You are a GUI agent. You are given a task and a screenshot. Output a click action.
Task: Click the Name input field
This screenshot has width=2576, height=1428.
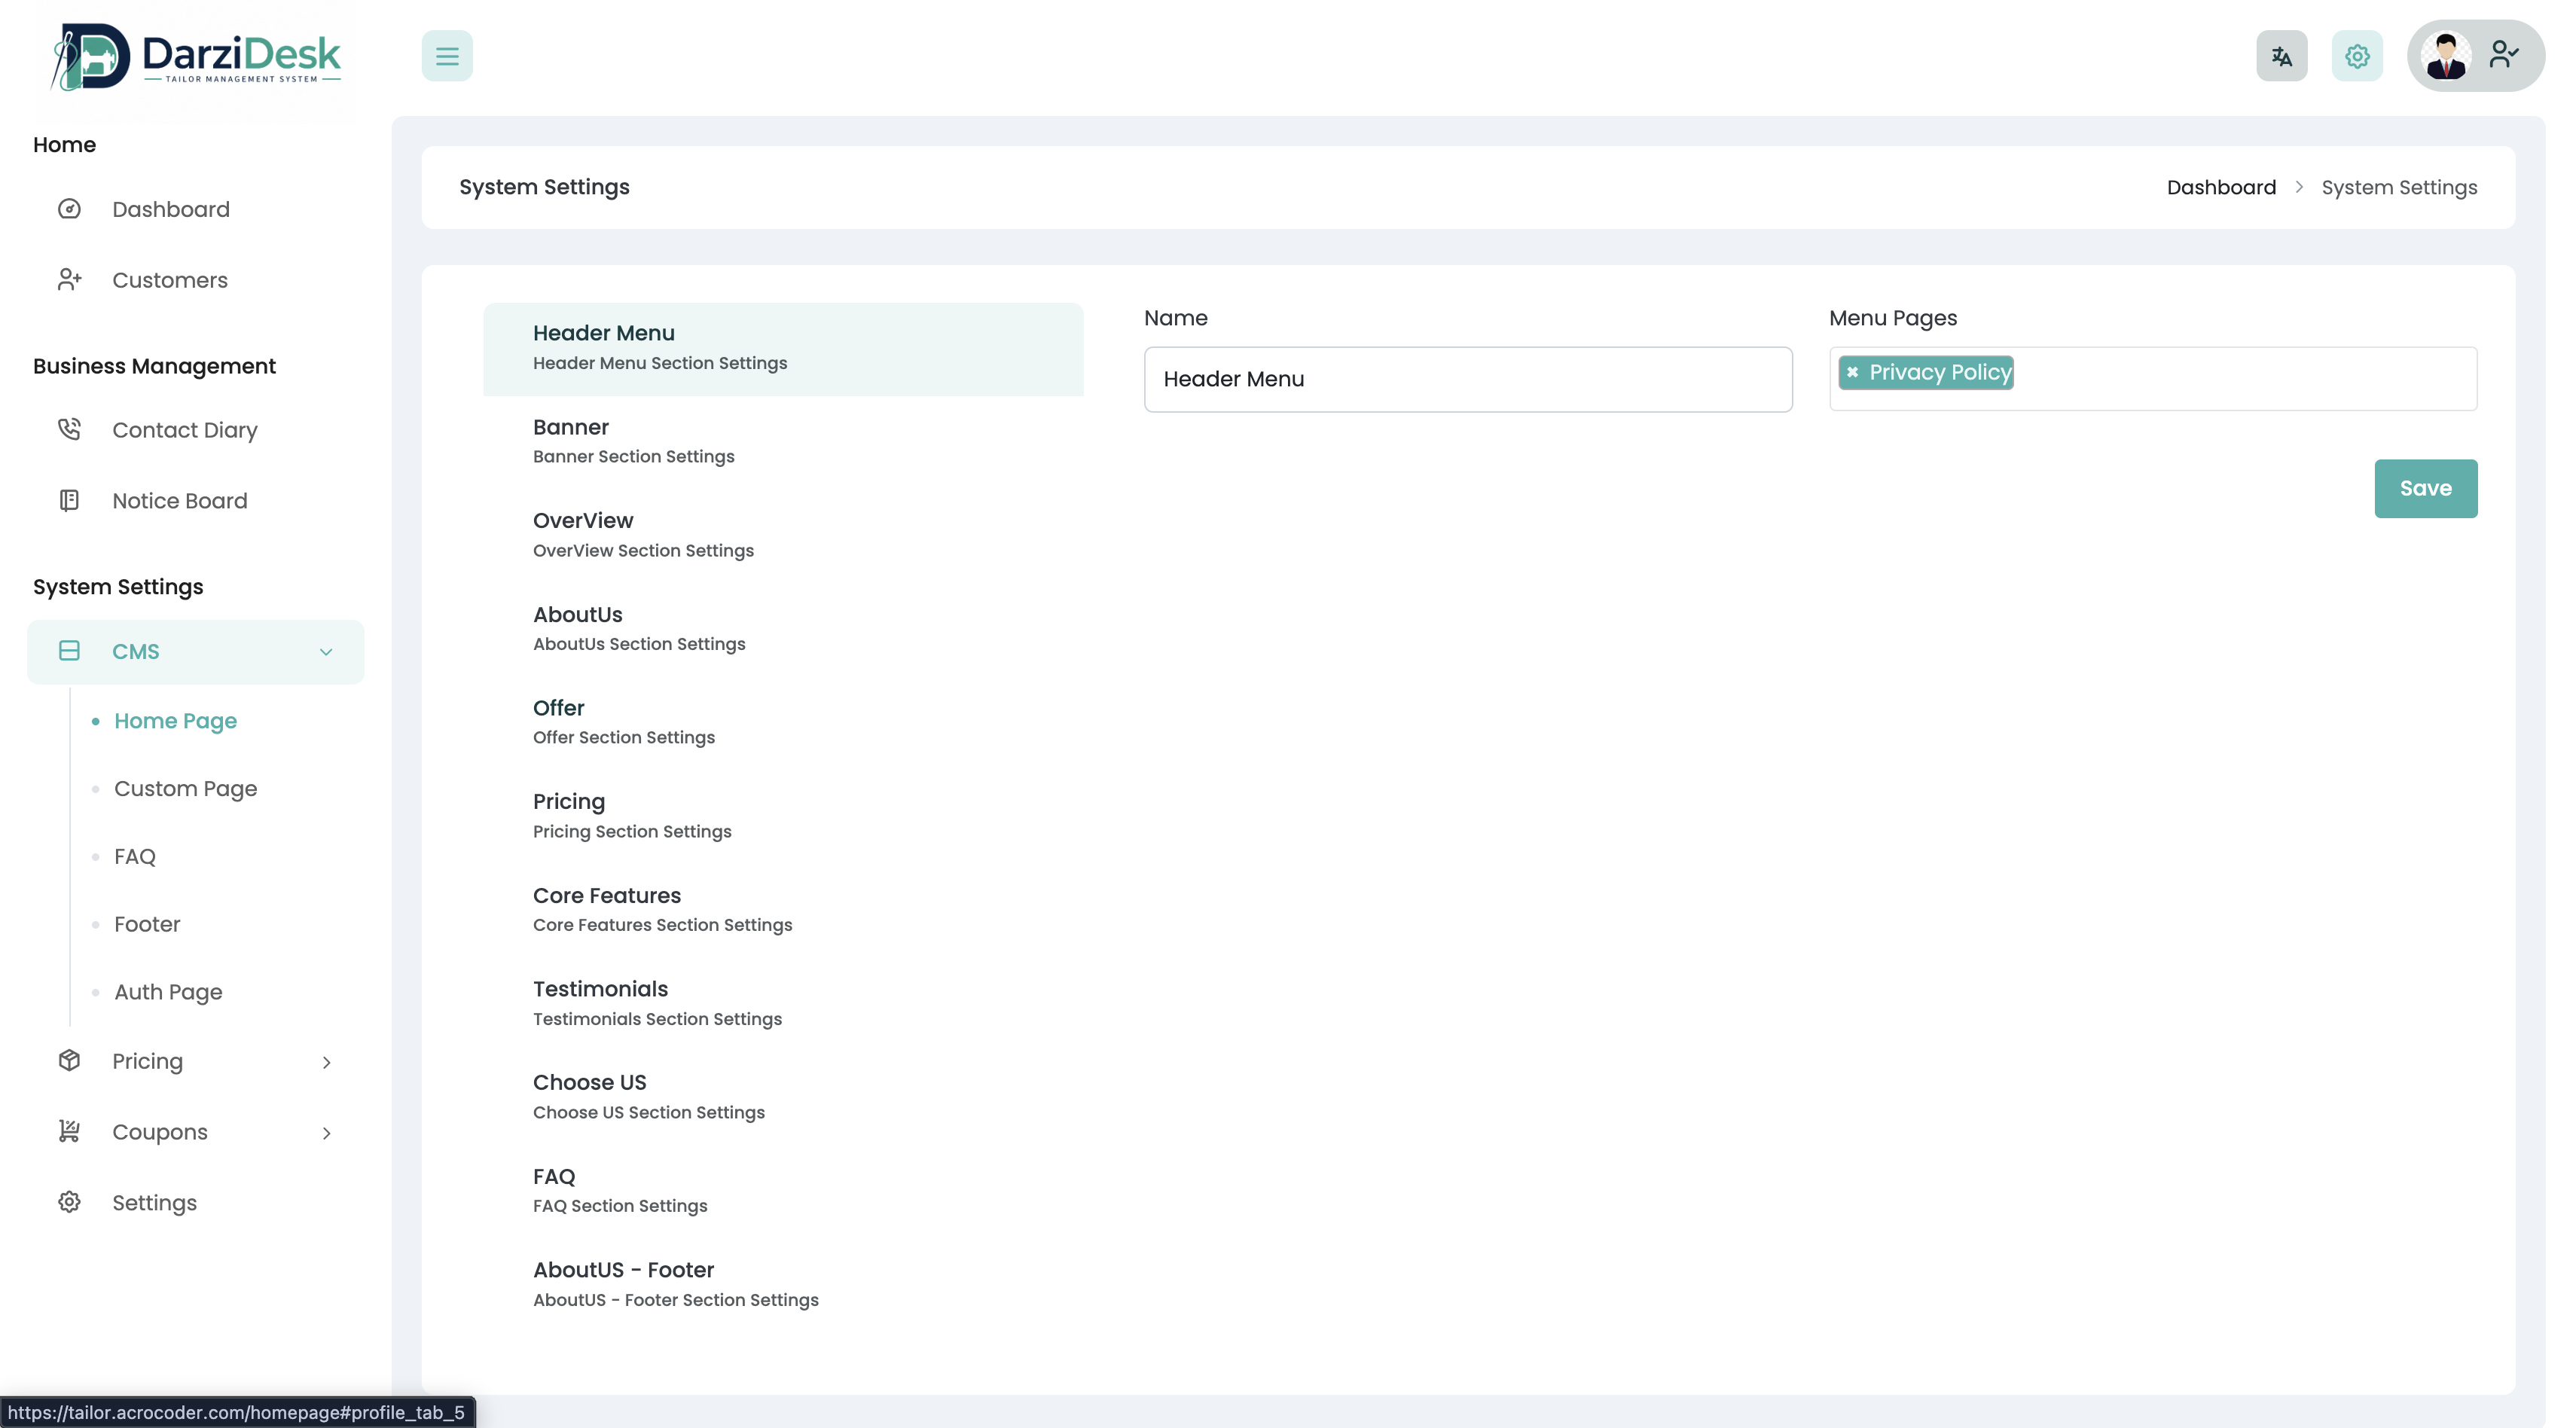1467,380
